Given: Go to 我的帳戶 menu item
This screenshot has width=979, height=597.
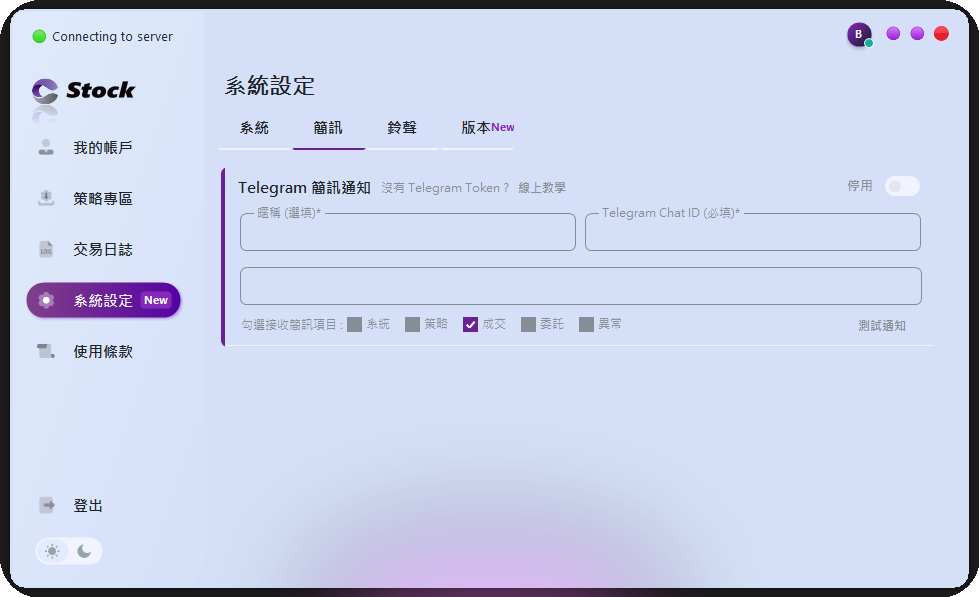Looking at the screenshot, I should (x=103, y=147).
